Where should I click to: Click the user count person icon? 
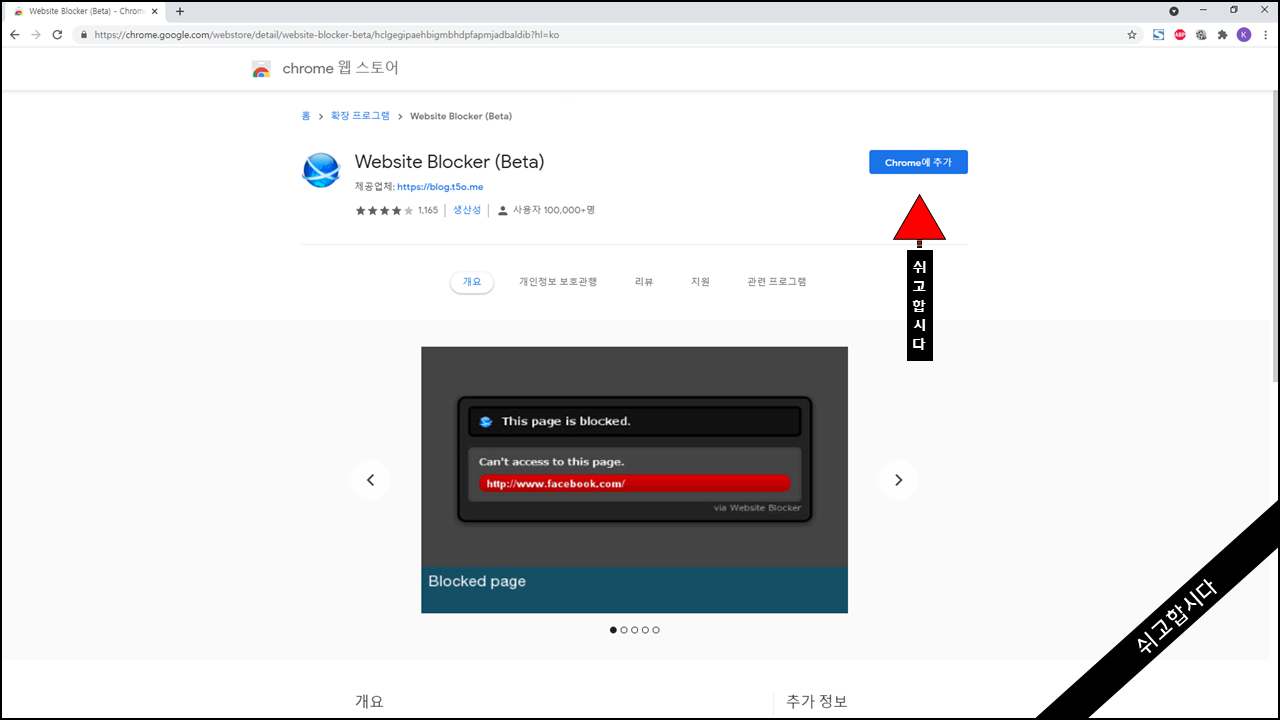pyautogui.click(x=503, y=210)
